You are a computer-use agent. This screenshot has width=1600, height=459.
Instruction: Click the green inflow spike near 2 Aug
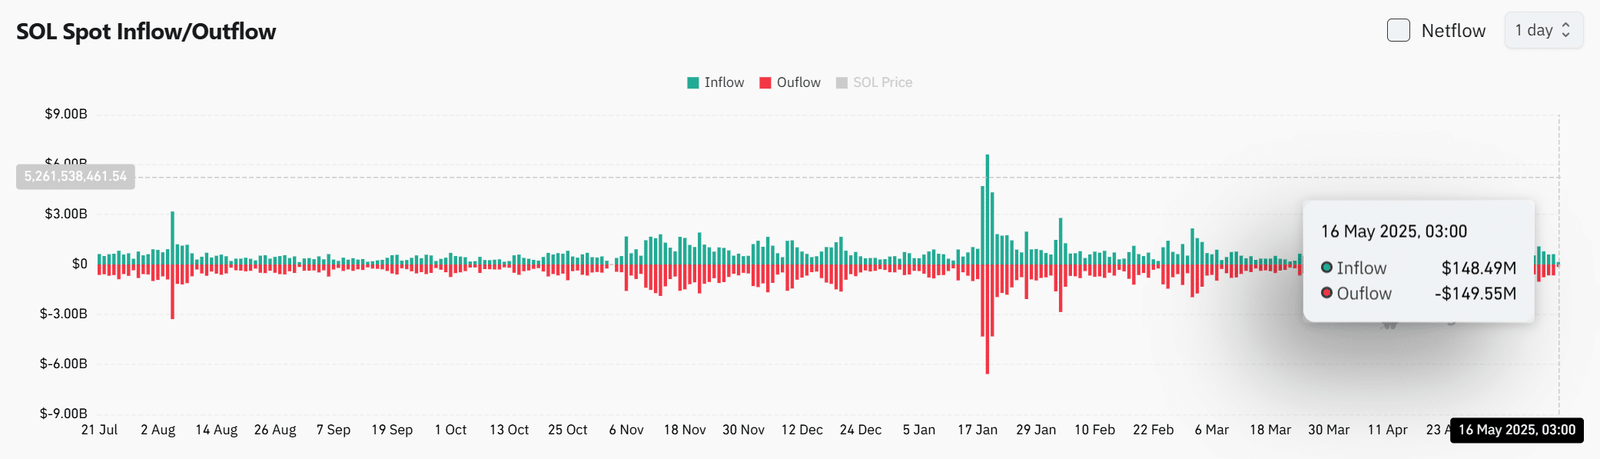172,237
